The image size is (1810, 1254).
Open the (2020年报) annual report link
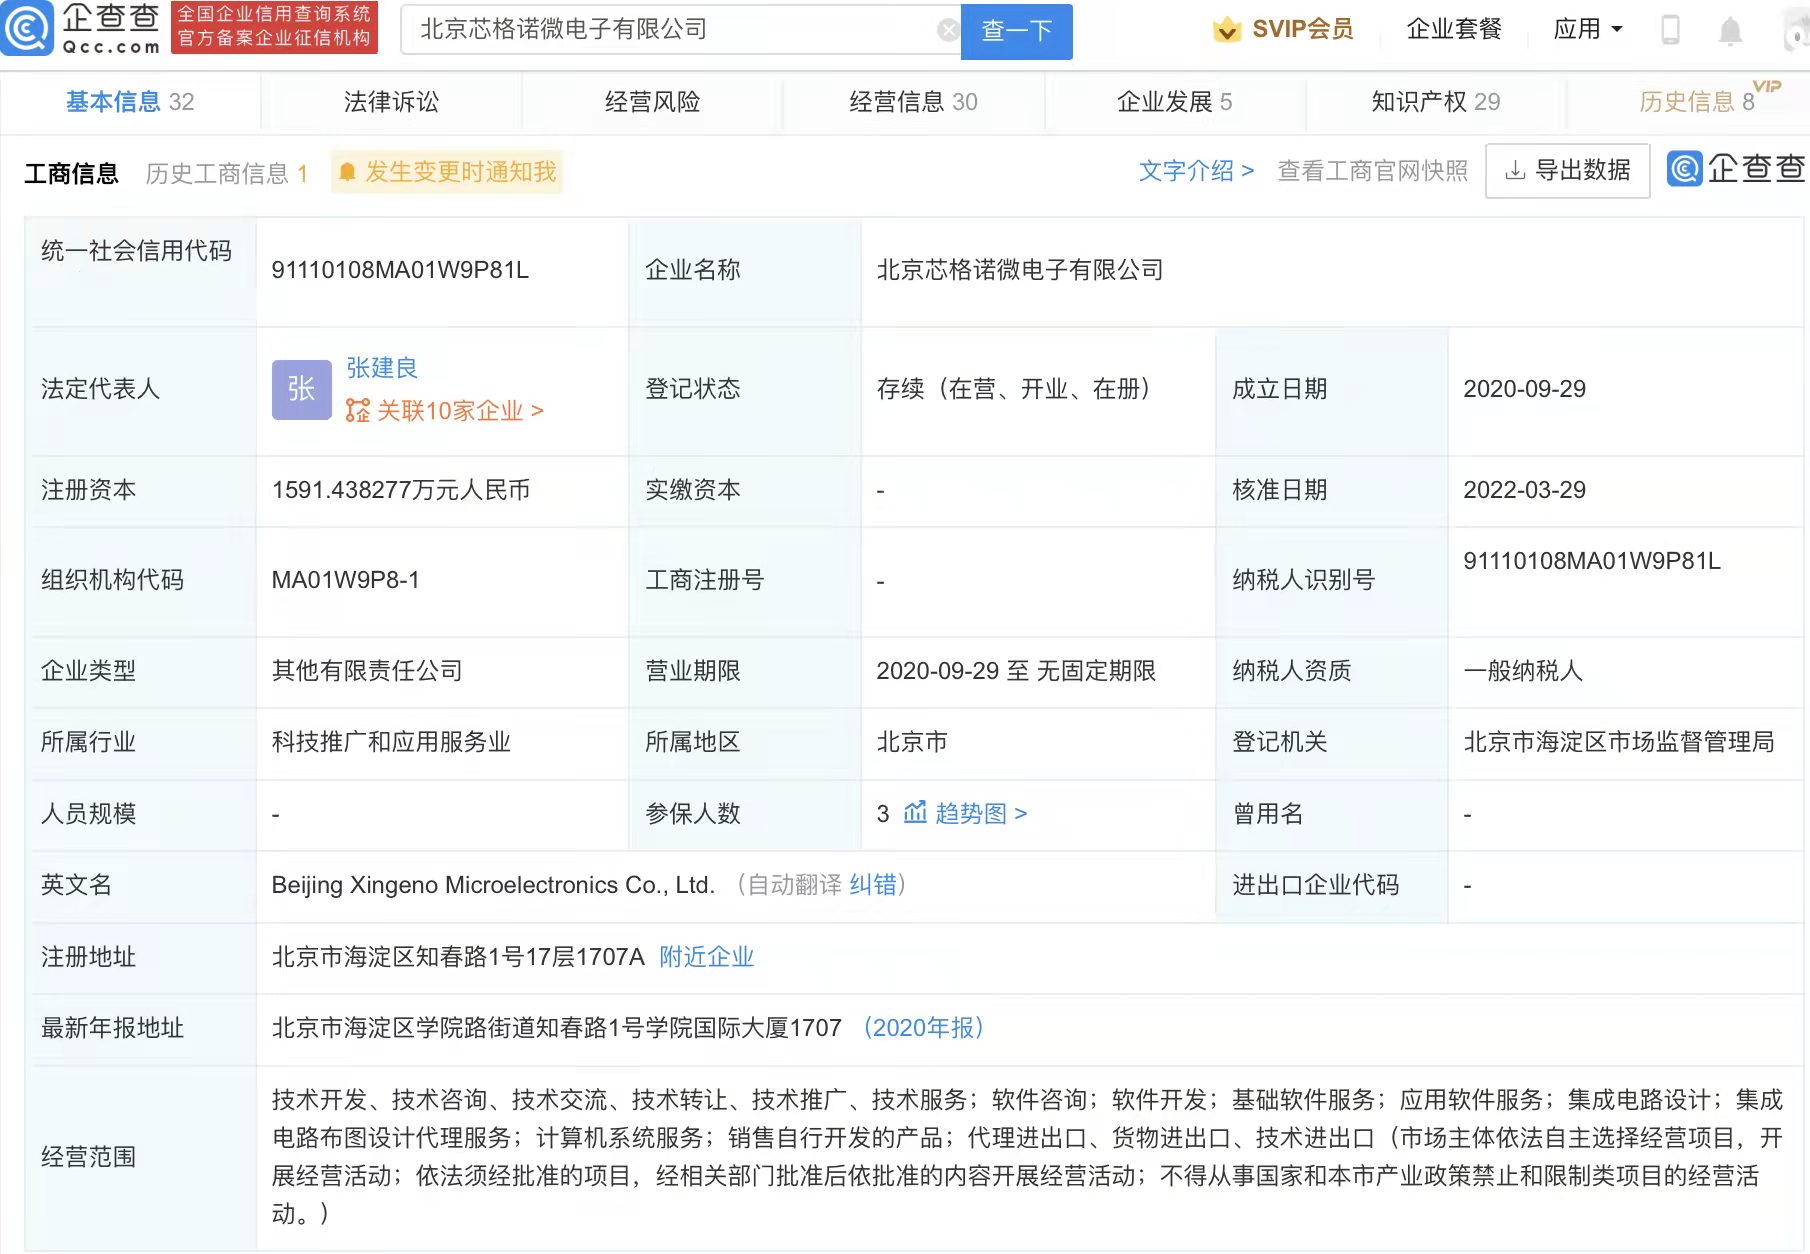(923, 1027)
